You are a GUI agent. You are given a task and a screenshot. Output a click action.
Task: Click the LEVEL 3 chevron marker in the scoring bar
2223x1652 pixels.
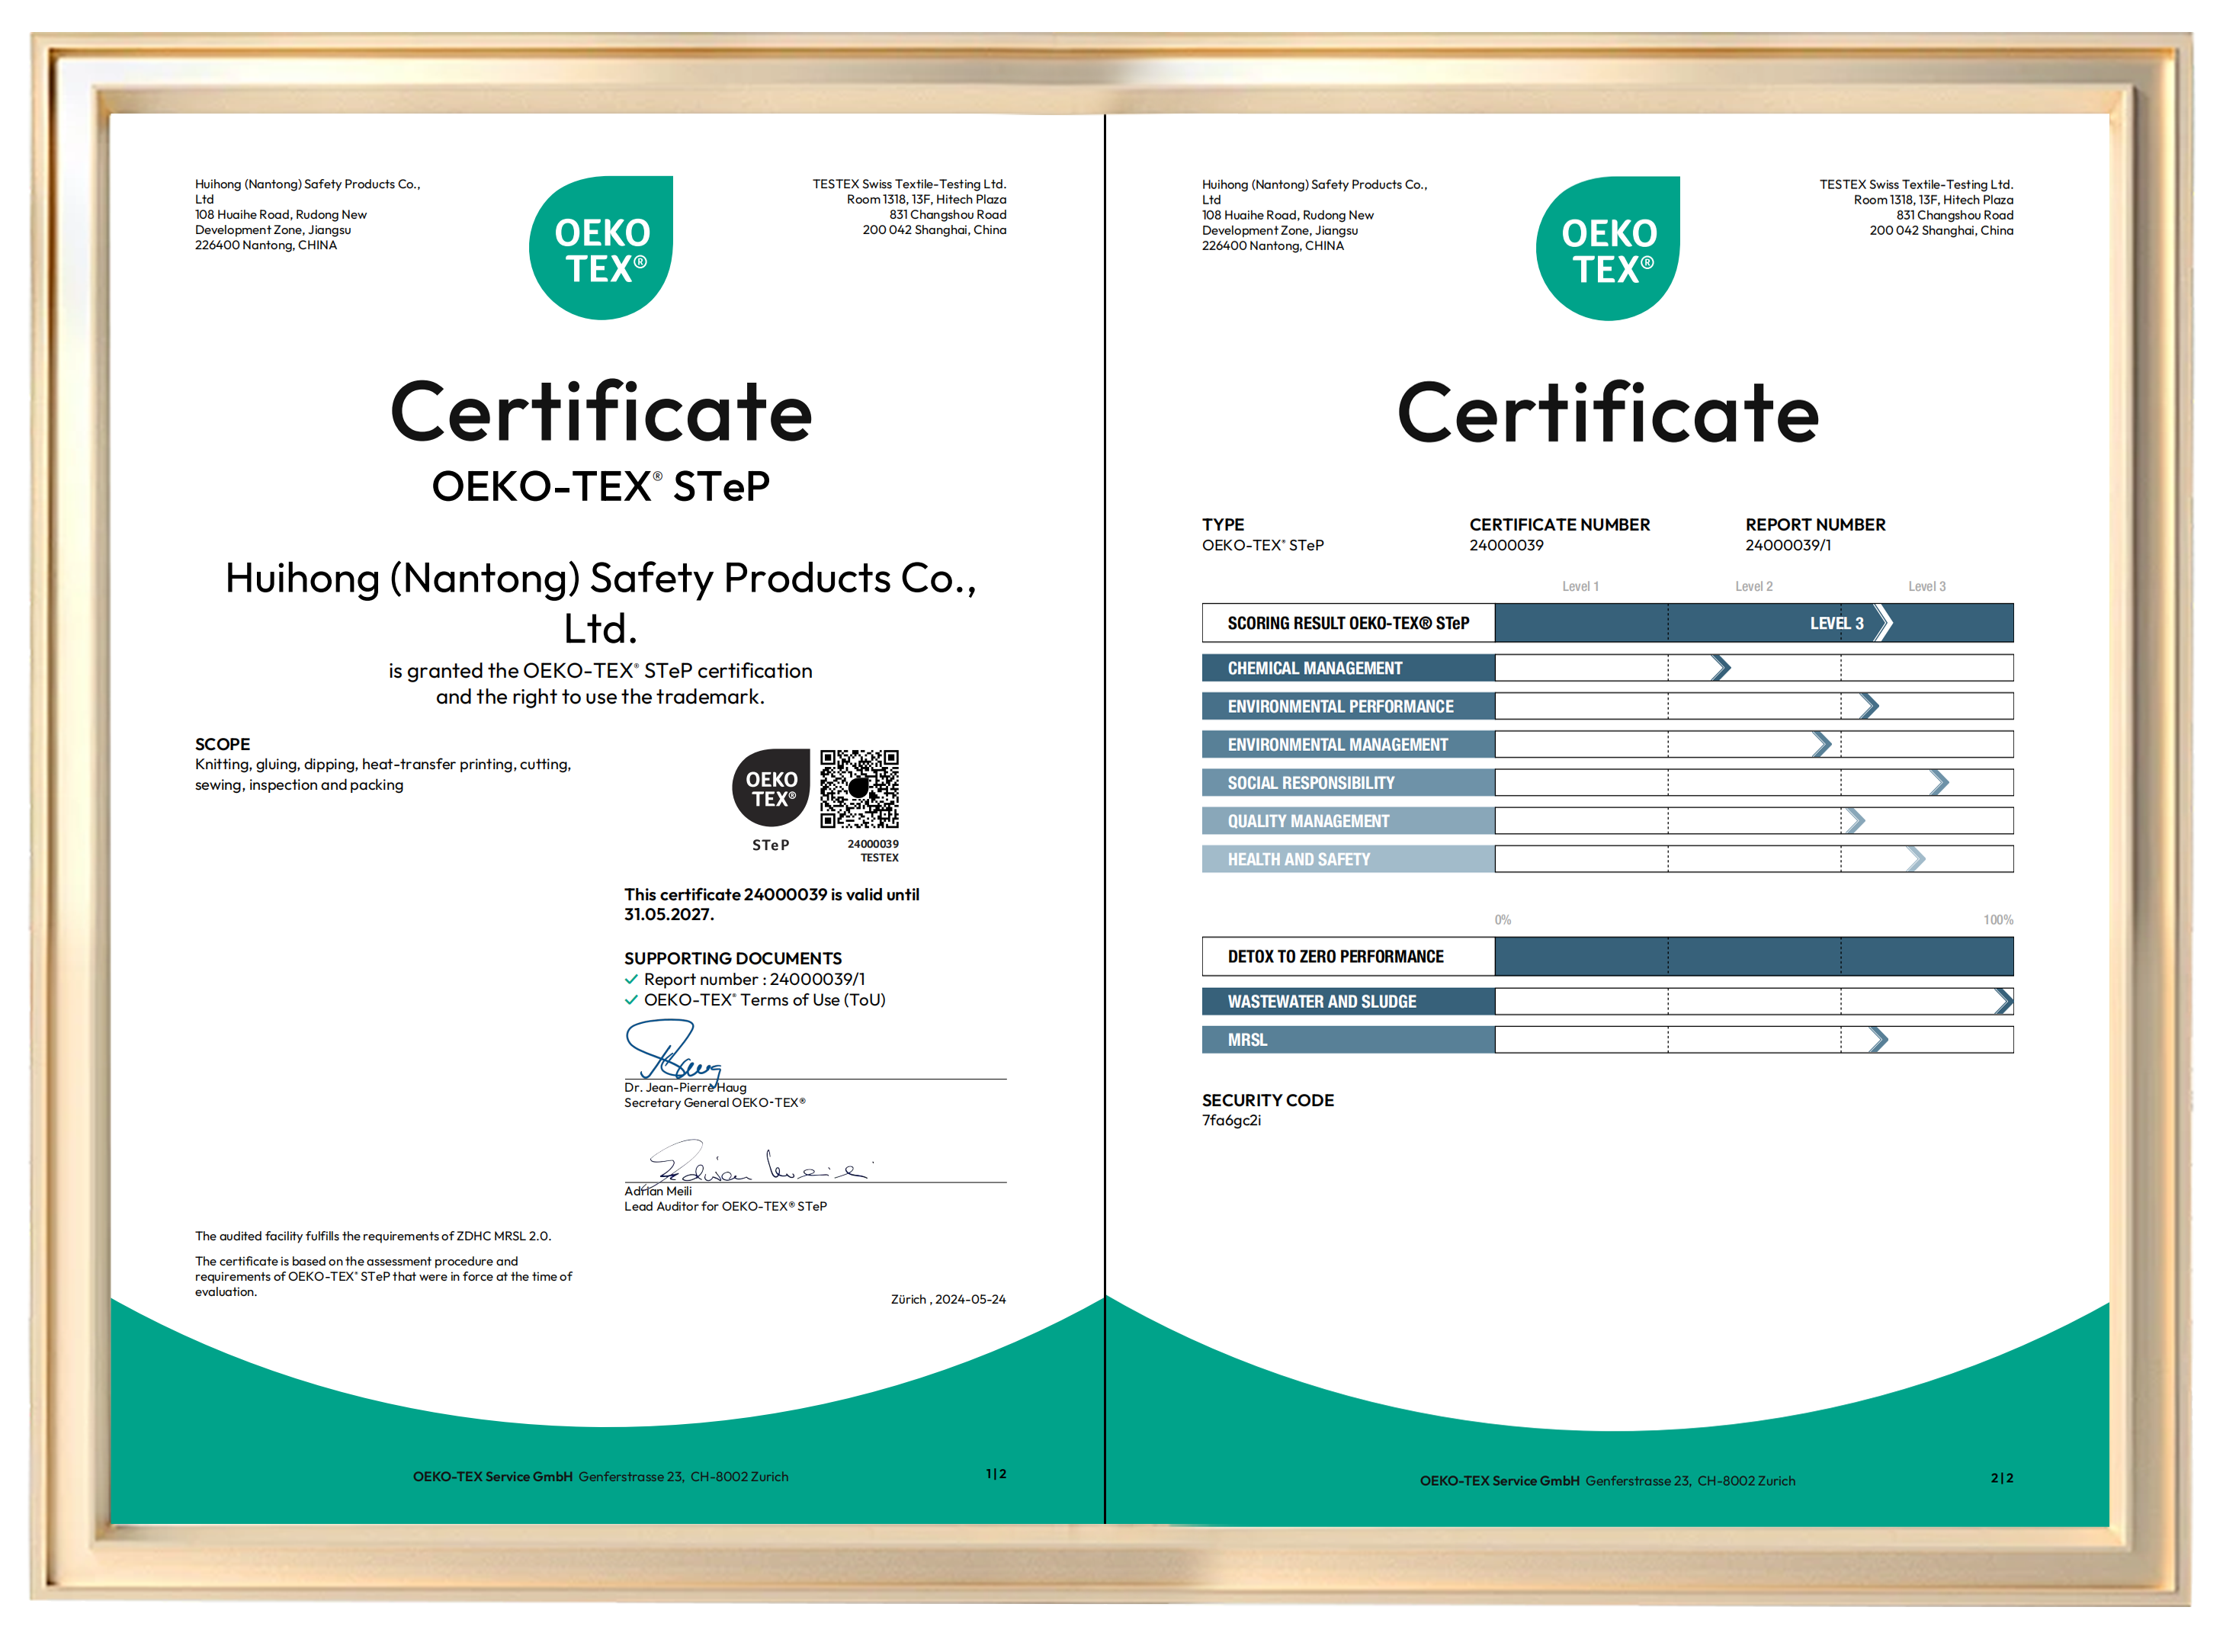click(x=1882, y=623)
